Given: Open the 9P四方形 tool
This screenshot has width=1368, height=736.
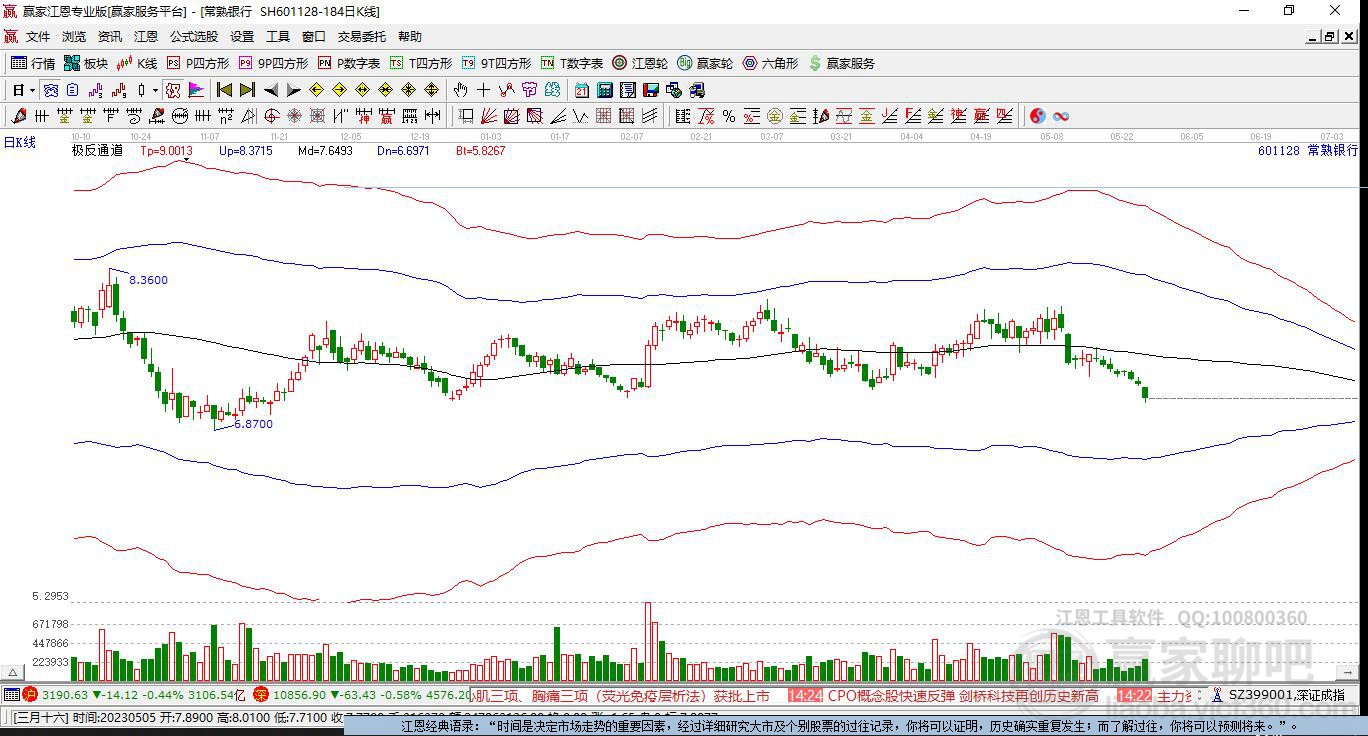Looking at the screenshot, I should [273, 63].
